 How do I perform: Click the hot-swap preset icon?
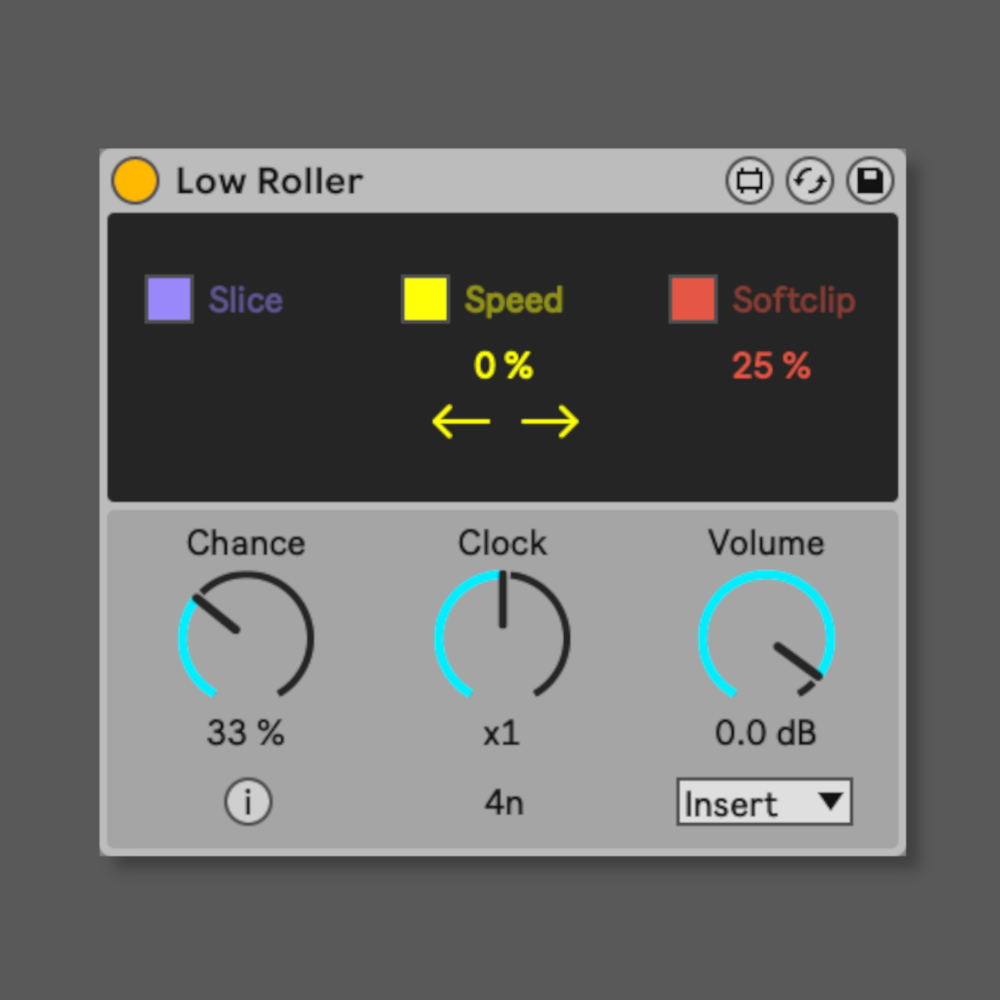point(810,180)
